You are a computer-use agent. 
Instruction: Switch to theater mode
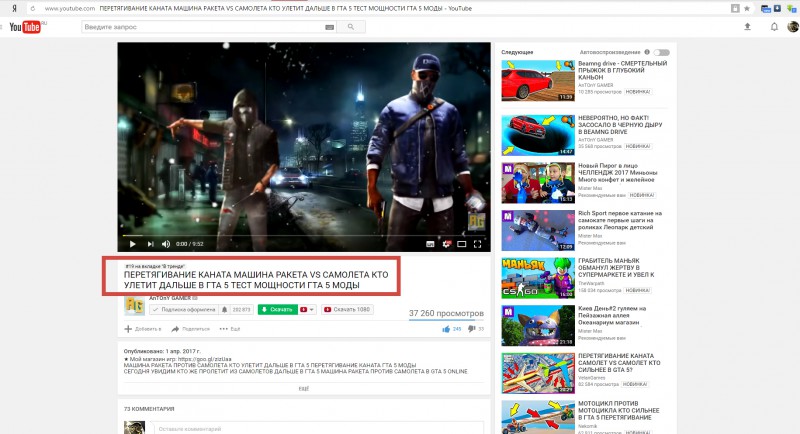(x=462, y=244)
